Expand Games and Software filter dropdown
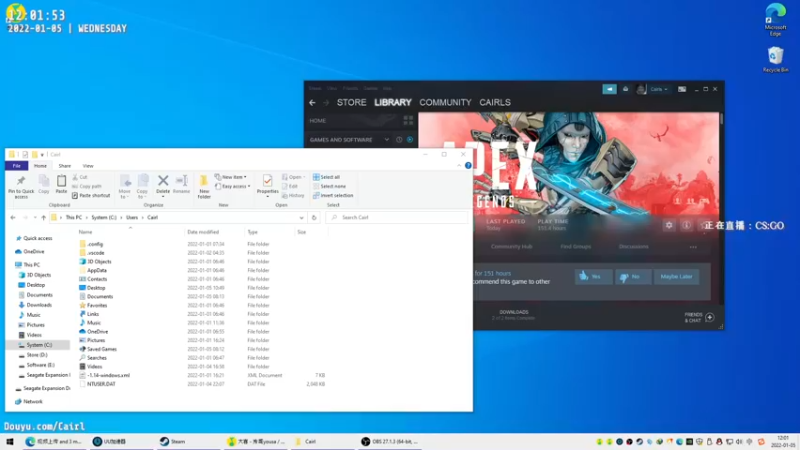The width and height of the screenshot is (800, 450). [x=387, y=140]
